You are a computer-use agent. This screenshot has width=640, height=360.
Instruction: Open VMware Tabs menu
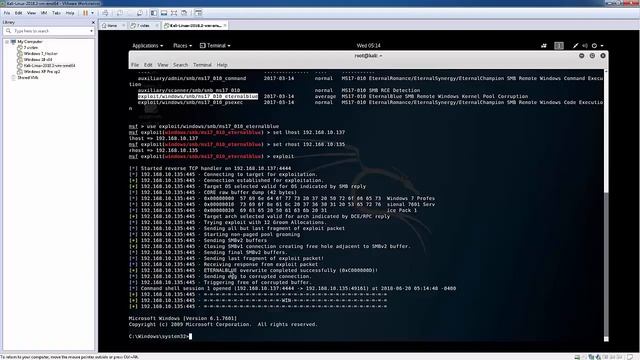[56, 13]
